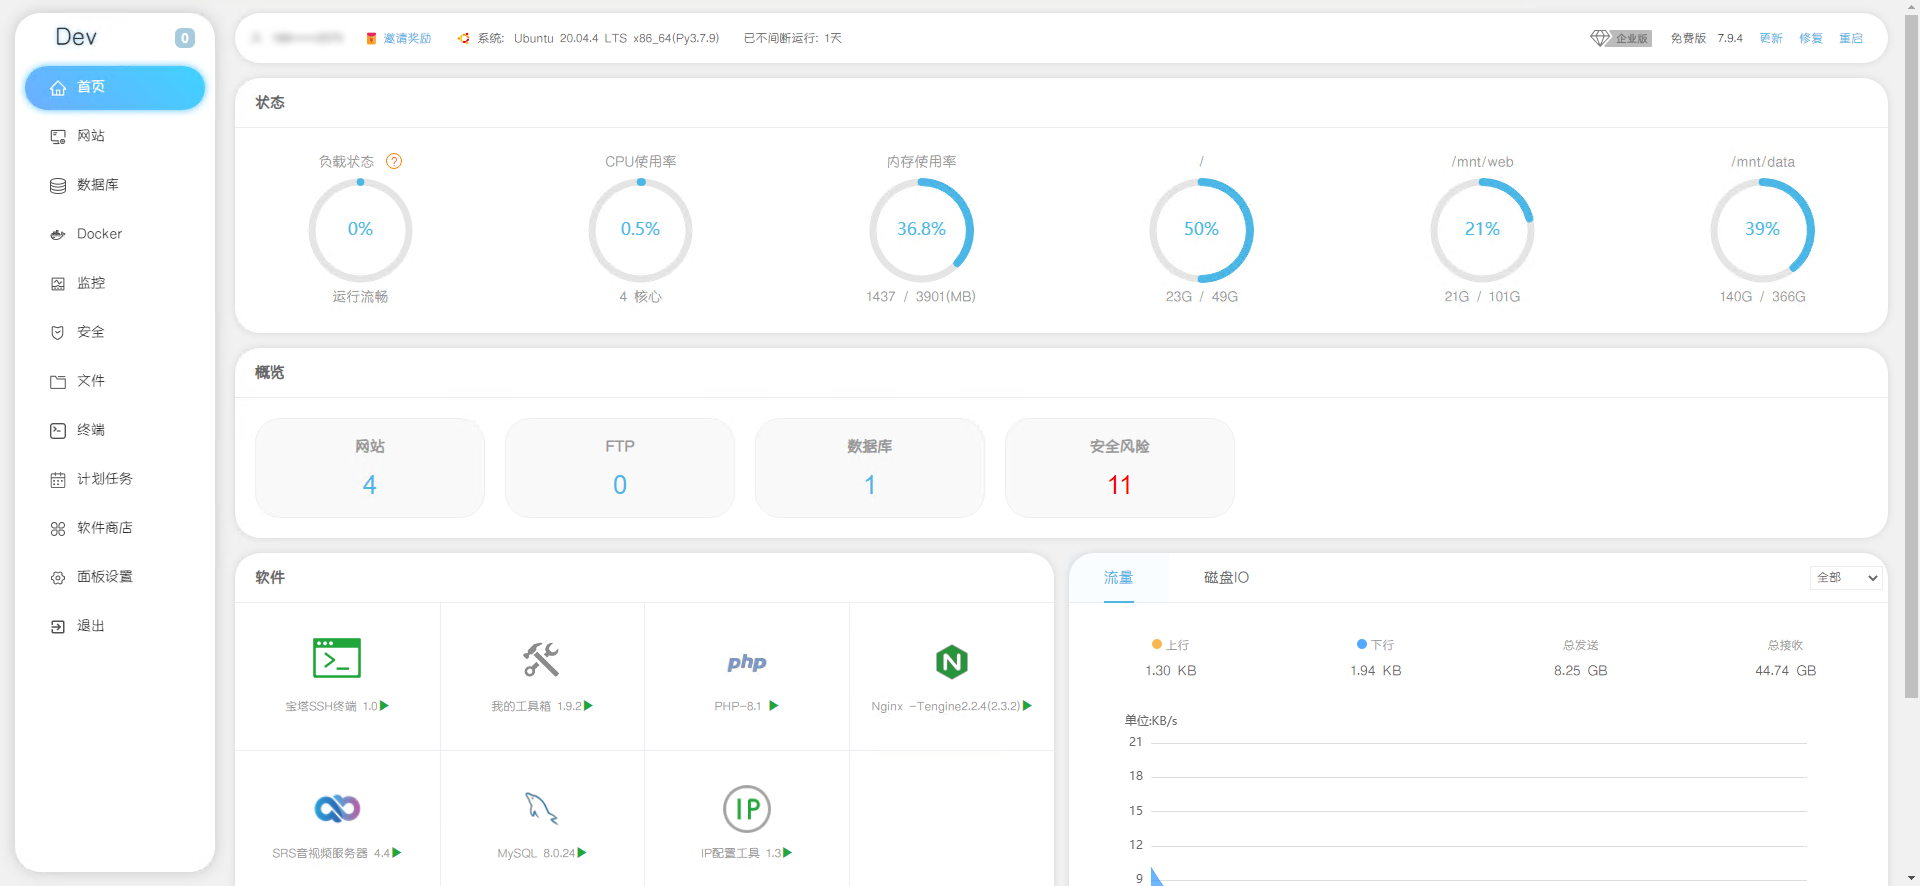Open the IP配置工具 icon
The image size is (1920, 886).
pyautogui.click(x=746, y=809)
